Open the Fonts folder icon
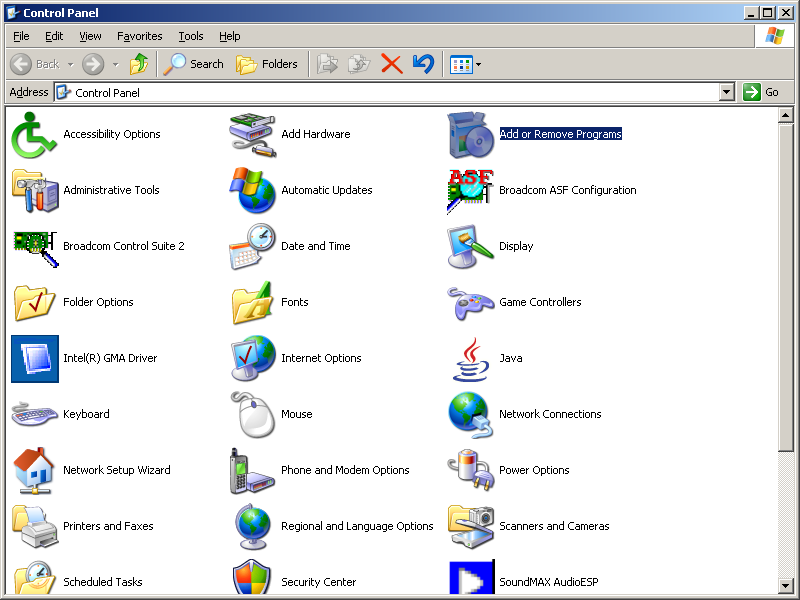800x600 pixels. pyautogui.click(x=253, y=303)
